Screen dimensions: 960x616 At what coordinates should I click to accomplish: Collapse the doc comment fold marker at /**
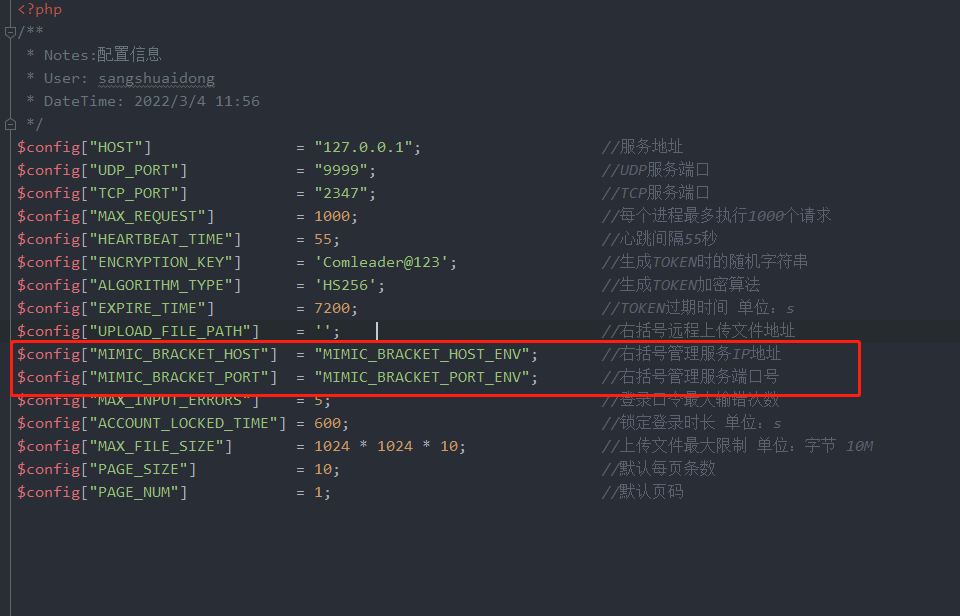10,32
